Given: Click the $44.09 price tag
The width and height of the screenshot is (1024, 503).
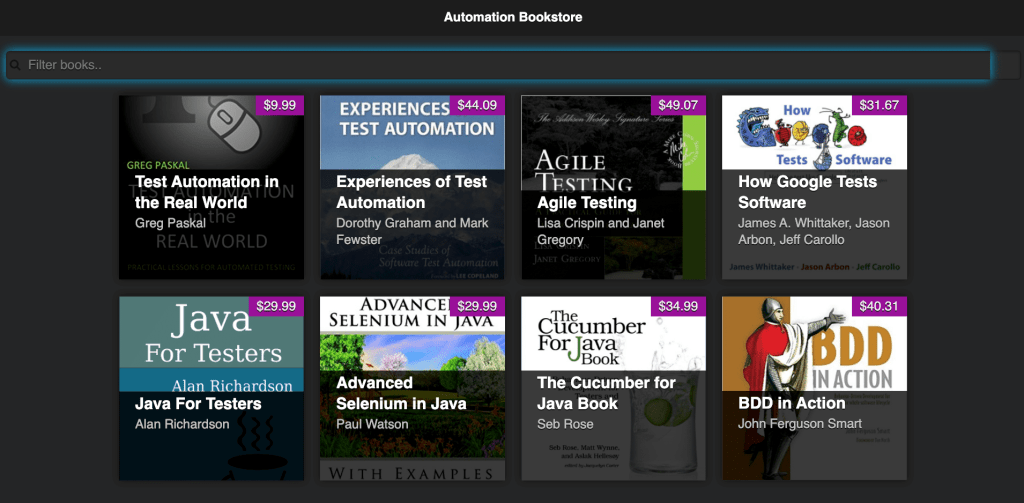Looking at the screenshot, I should coord(477,105).
